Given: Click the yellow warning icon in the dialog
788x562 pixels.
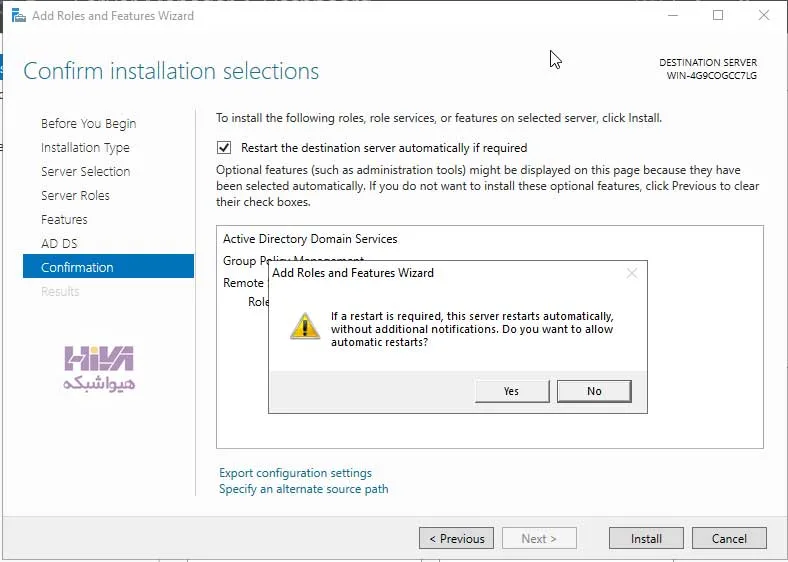Looking at the screenshot, I should 305,326.
